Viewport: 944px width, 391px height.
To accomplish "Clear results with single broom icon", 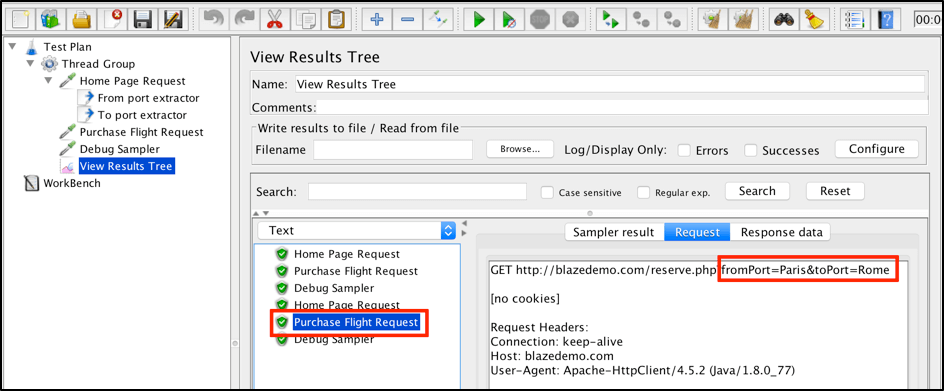I will pos(712,19).
